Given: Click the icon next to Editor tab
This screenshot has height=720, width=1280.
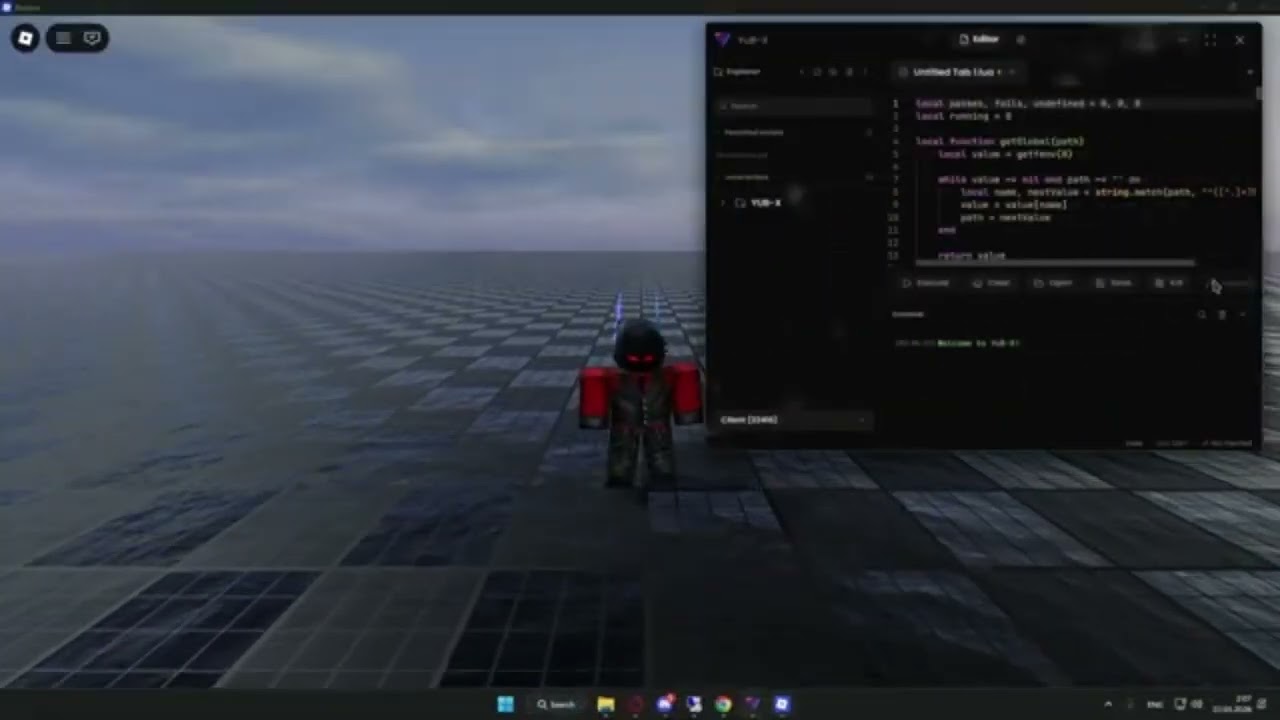Looking at the screenshot, I should coord(1021,39).
